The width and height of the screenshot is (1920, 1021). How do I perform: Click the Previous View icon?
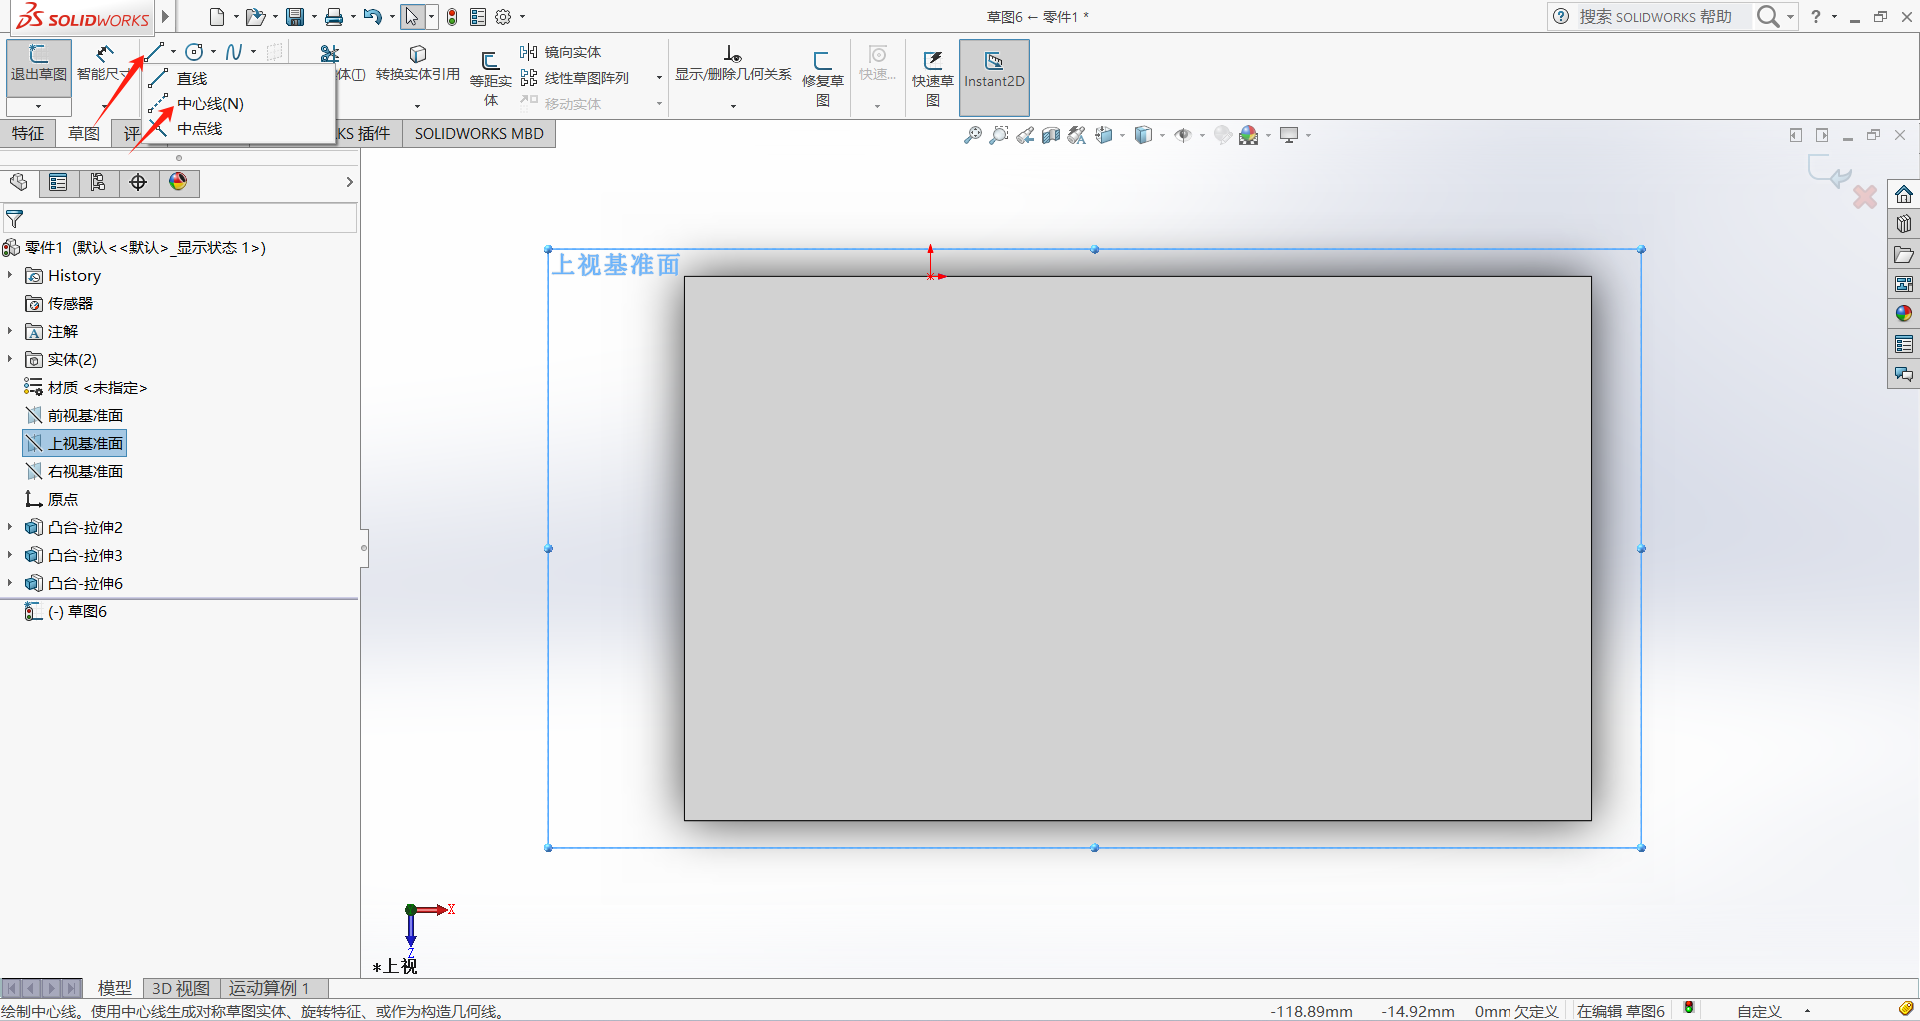1025,135
